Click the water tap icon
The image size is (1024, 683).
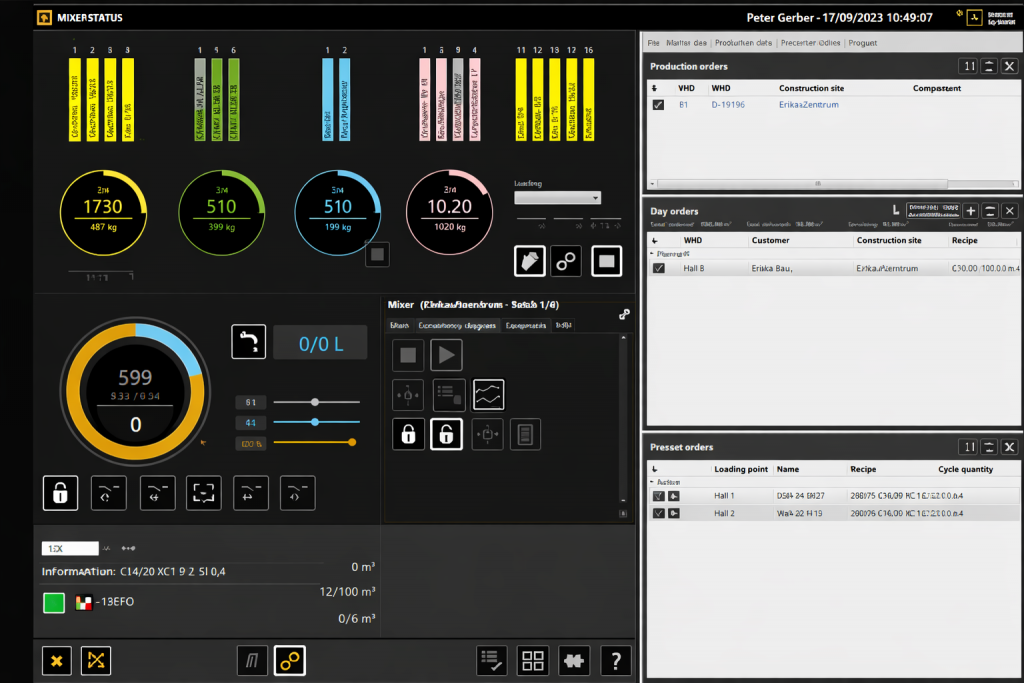248,342
